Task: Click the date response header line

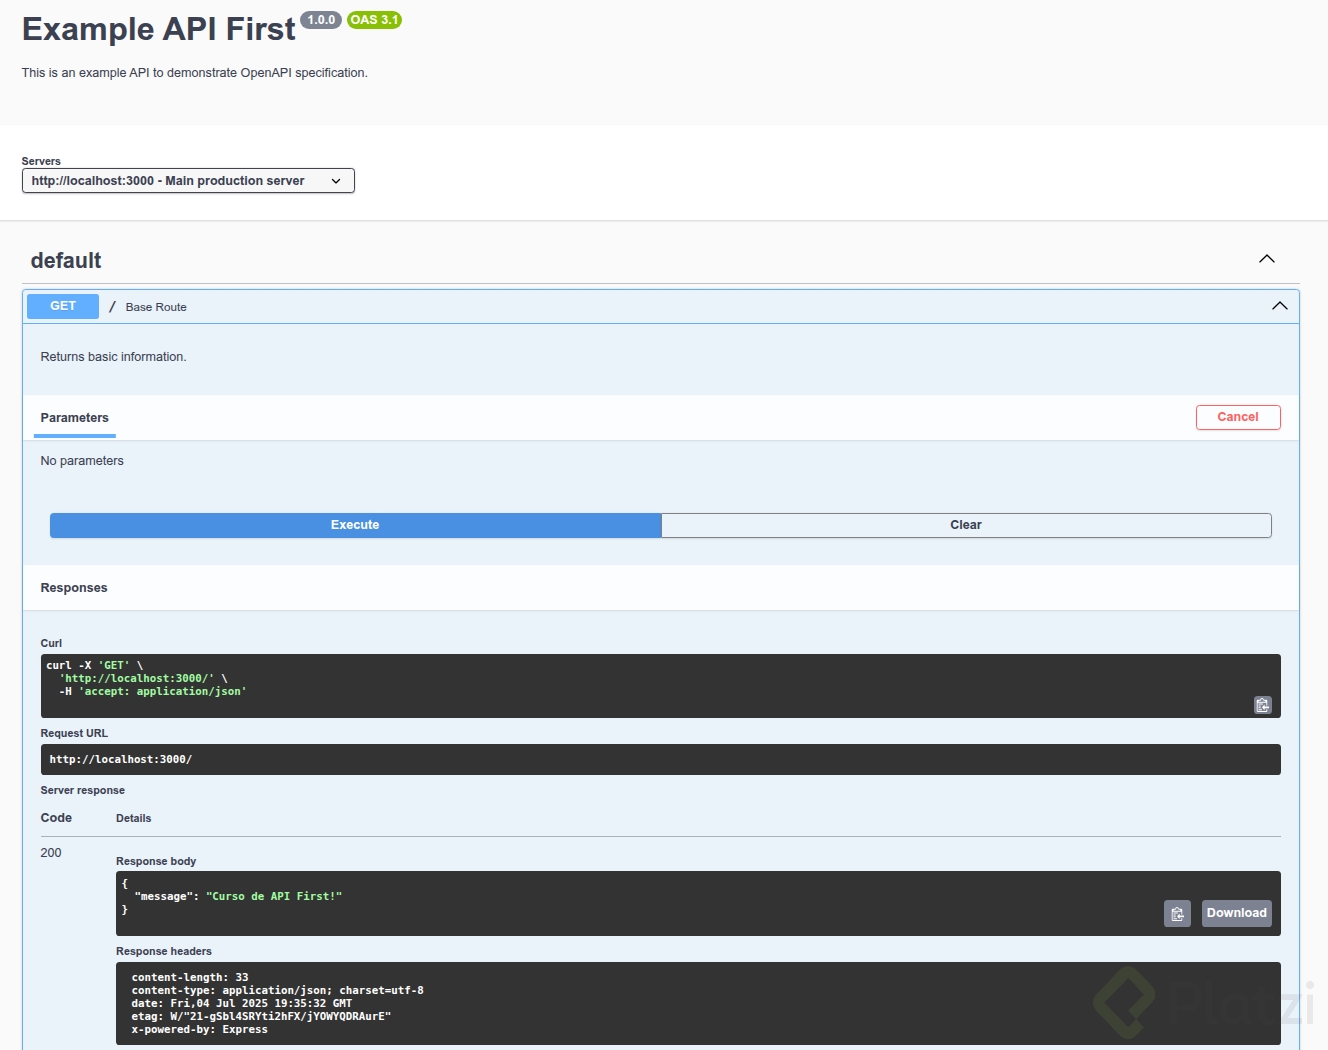Action: [x=241, y=1003]
